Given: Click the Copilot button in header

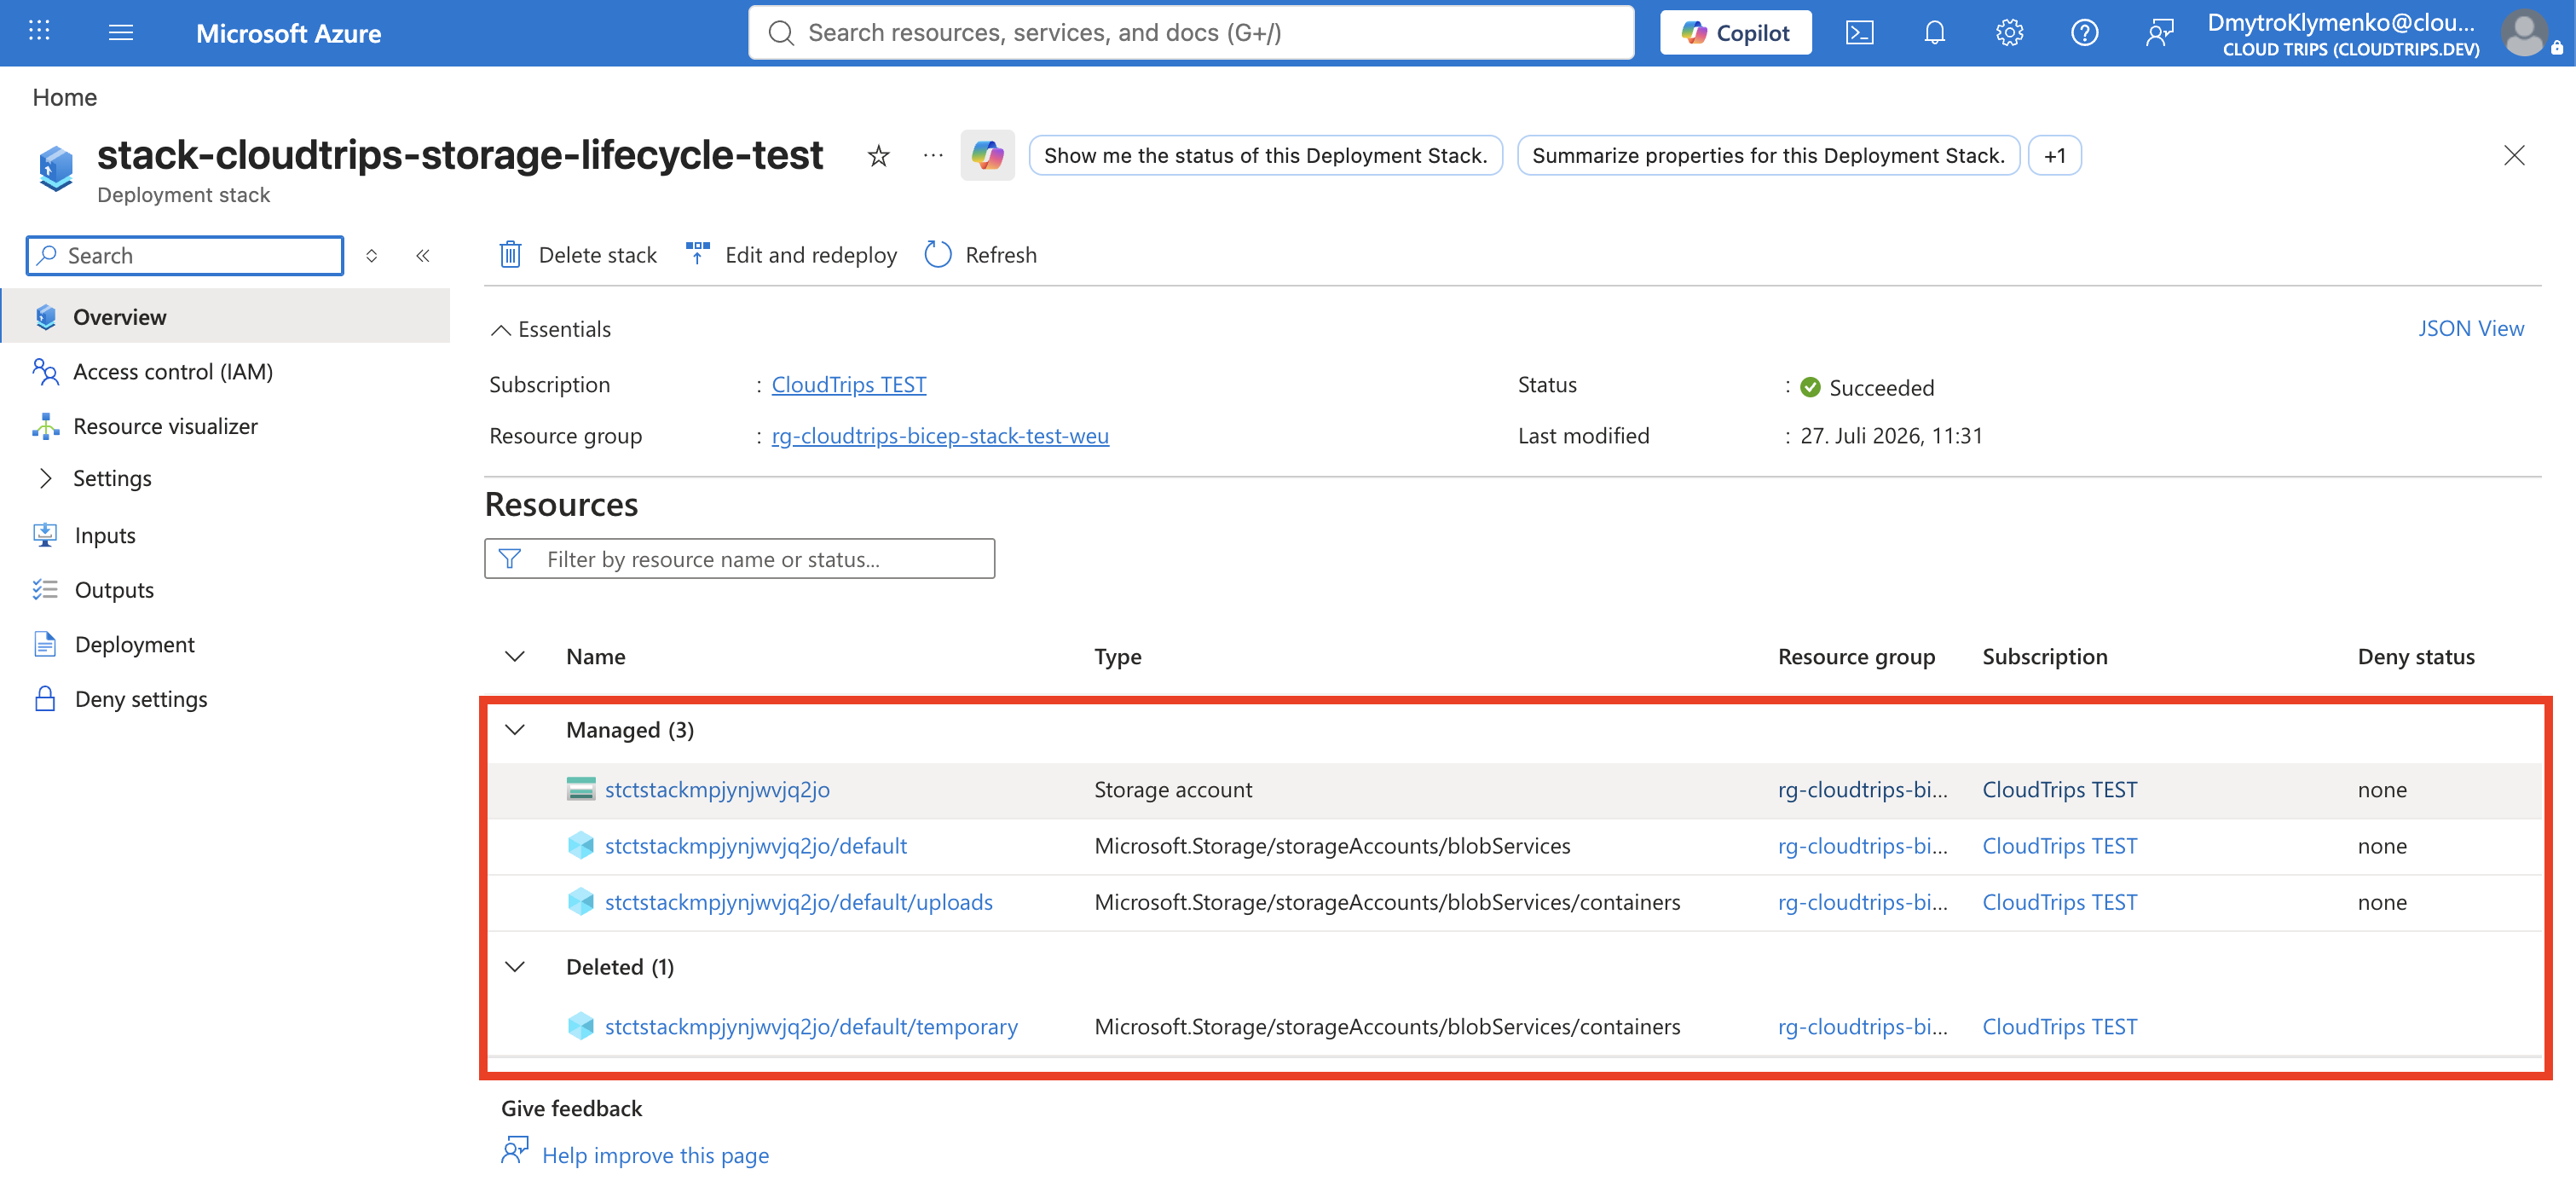Looking at the screenshot, I should [1735, 33].
